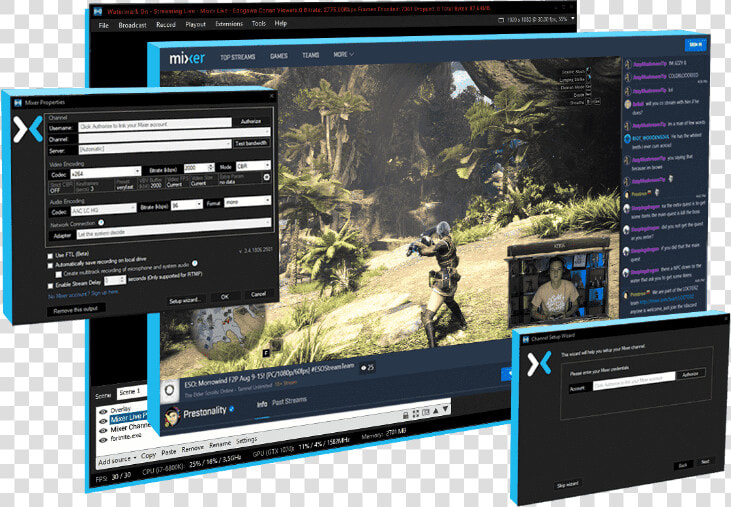Click the Scene 1 name field
Image resolution: width=731 pixels, height=507 pixels.
pyautogui.click(x=132, y=392)
